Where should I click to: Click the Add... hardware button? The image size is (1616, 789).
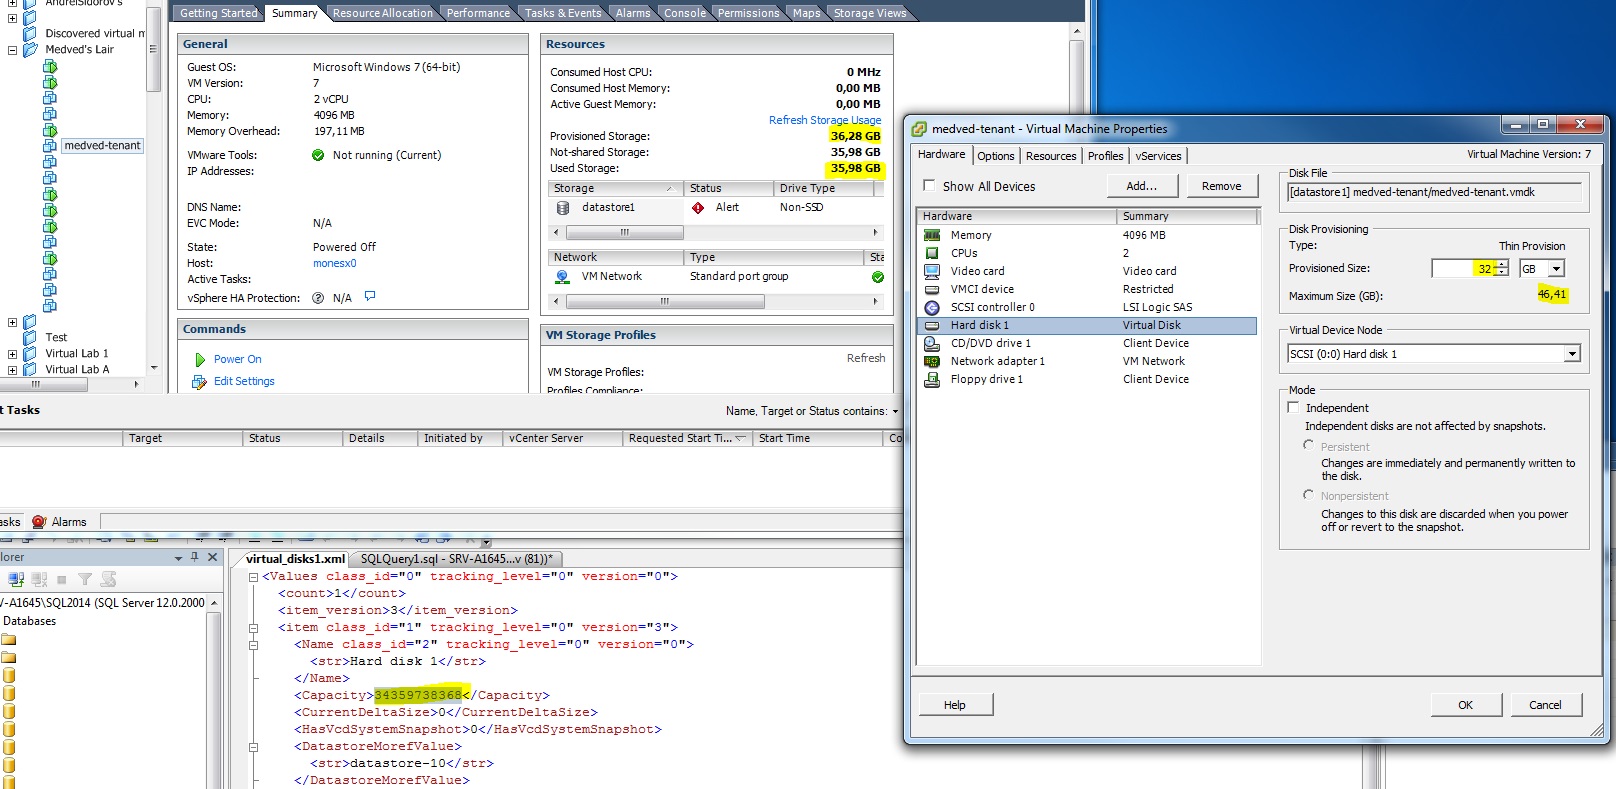coord(1142,186)
